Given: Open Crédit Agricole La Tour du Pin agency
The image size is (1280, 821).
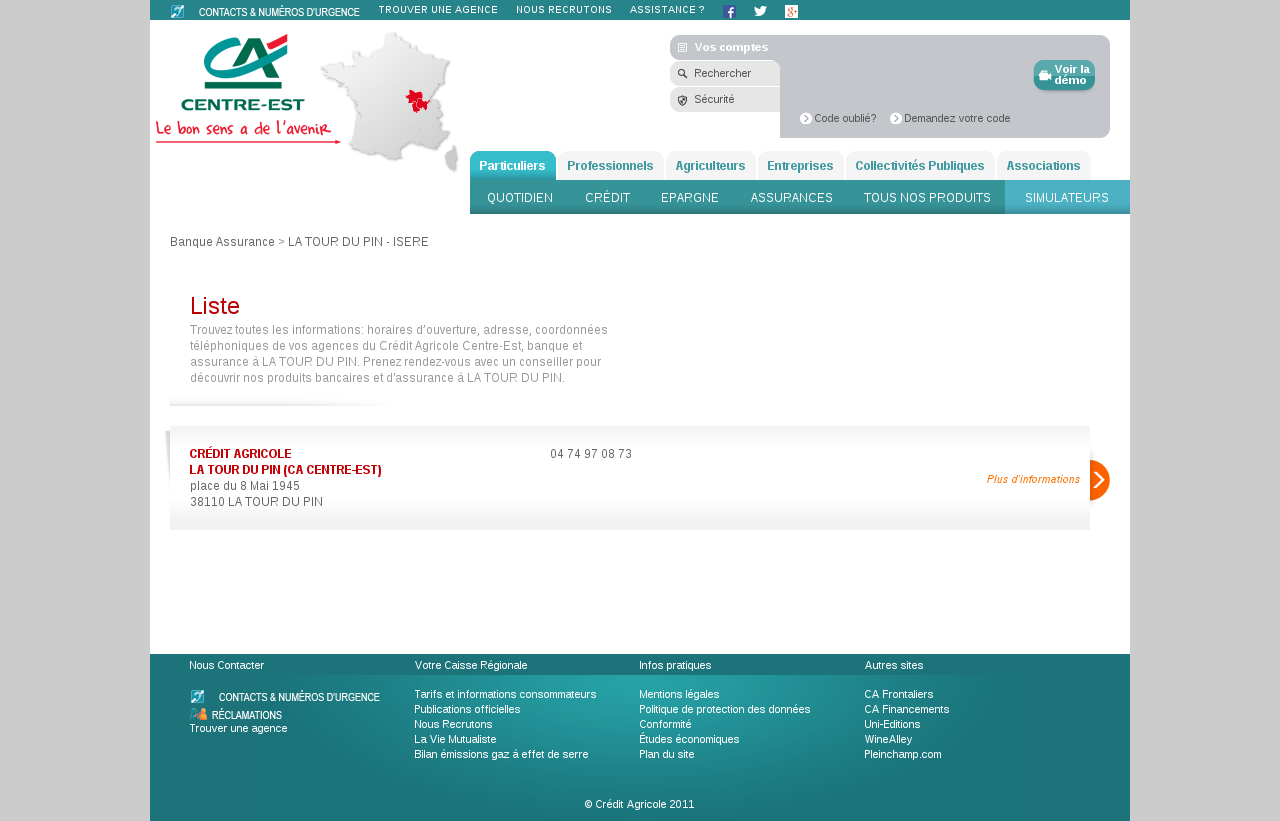Looking at the screenshot, I should pos(286,462).
